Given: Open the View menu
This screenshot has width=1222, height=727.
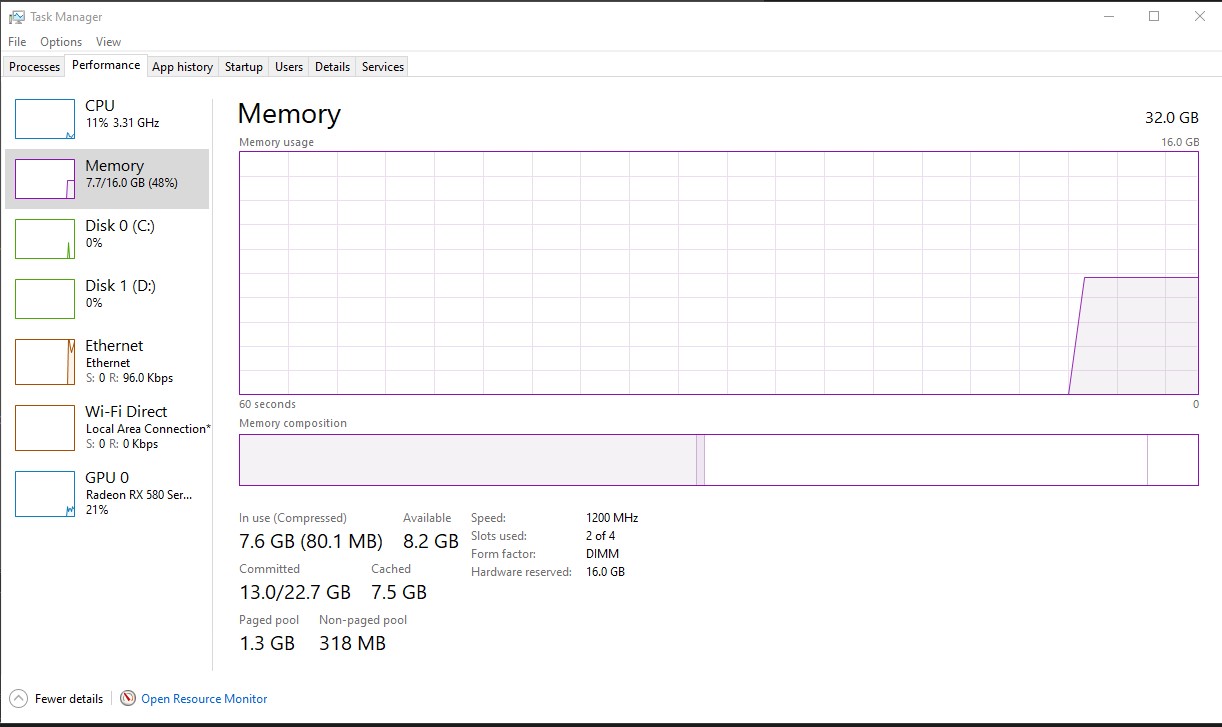Looking at the screenshot, I should point(108,41).
